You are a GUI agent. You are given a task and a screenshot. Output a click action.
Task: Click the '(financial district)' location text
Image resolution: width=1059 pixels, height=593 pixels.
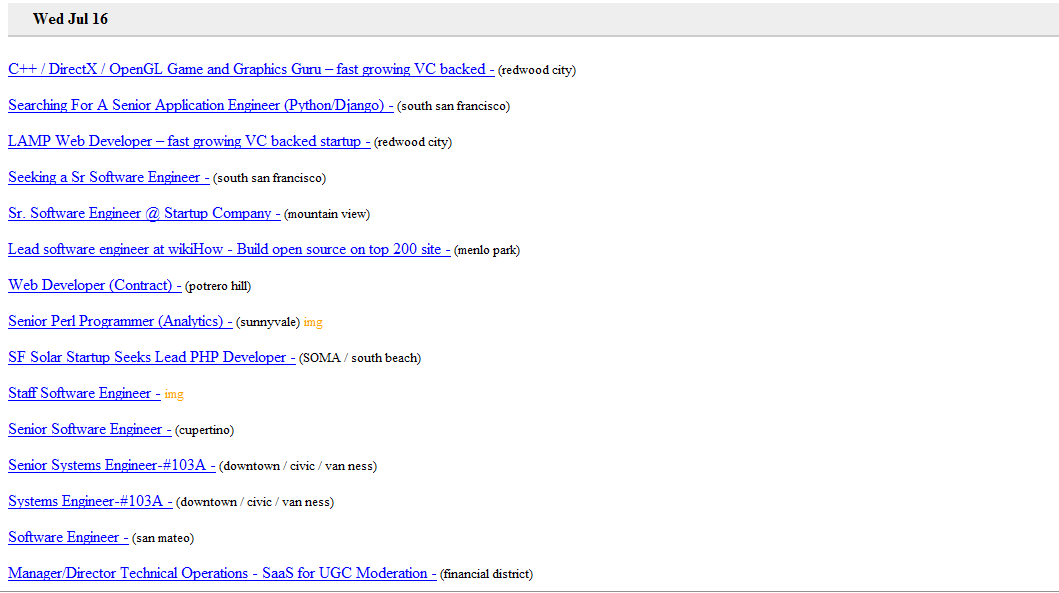pos(486,574)
